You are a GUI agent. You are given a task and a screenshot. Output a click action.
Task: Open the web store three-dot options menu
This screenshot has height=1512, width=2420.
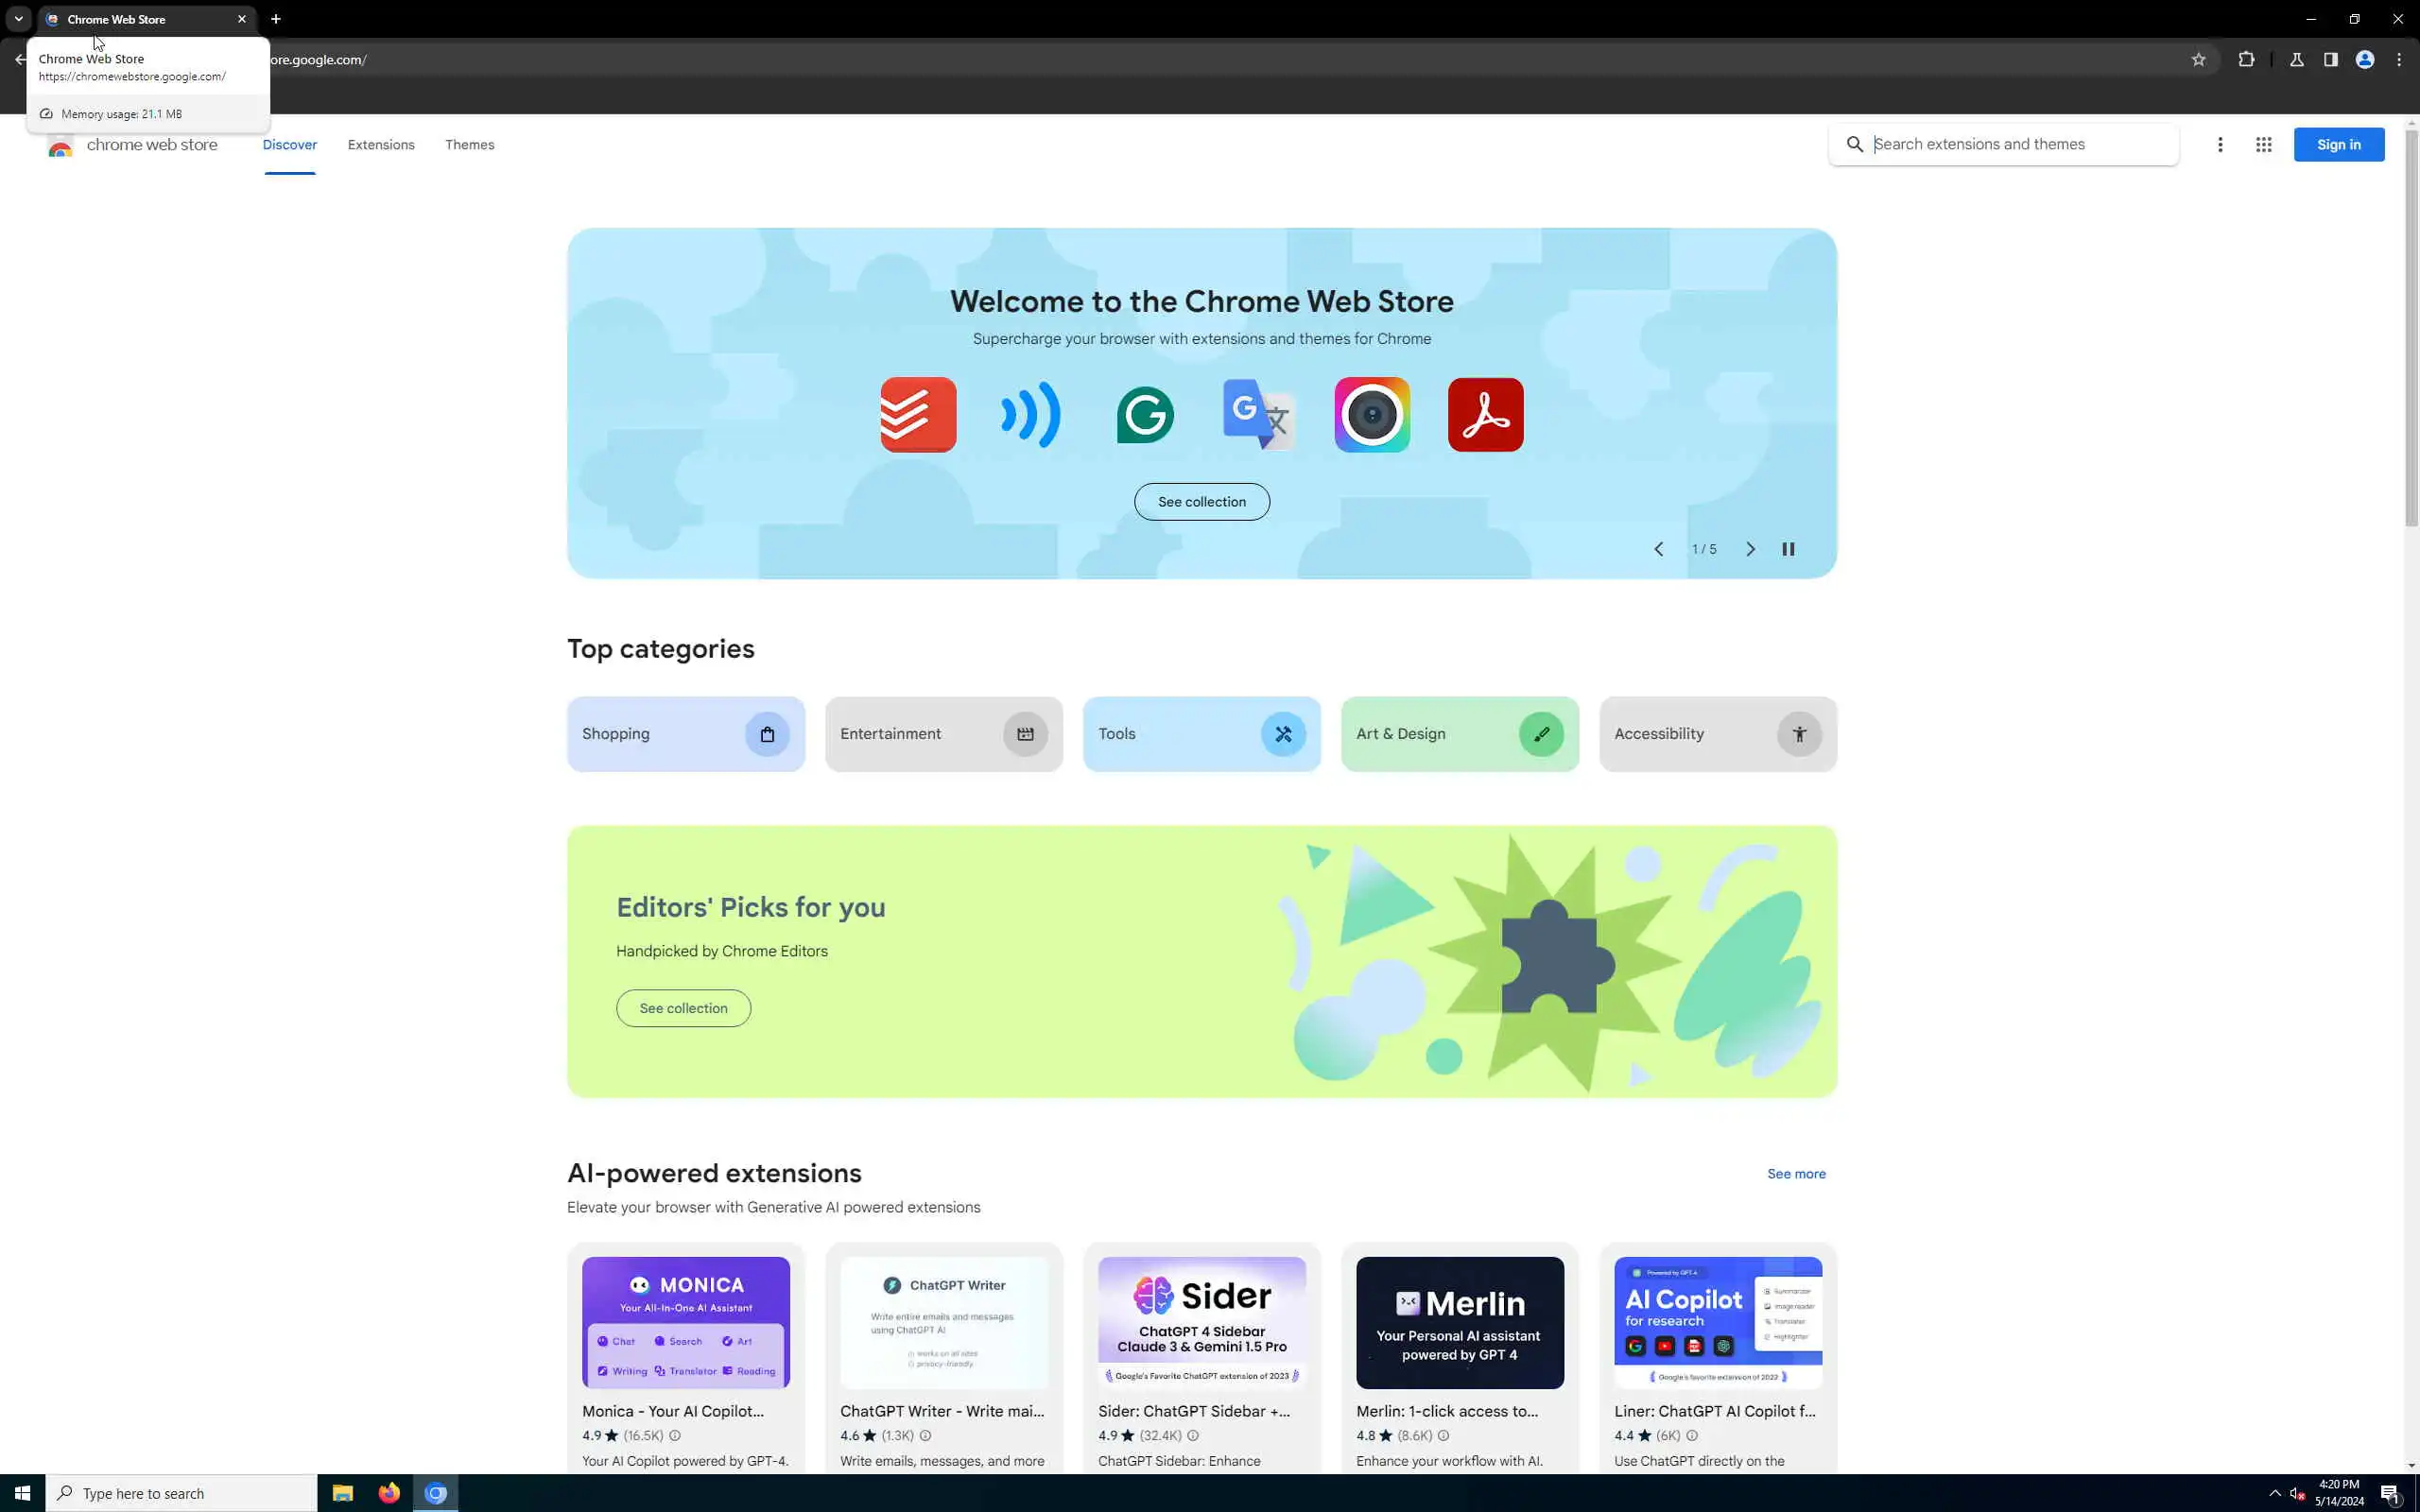(2219, 145)
